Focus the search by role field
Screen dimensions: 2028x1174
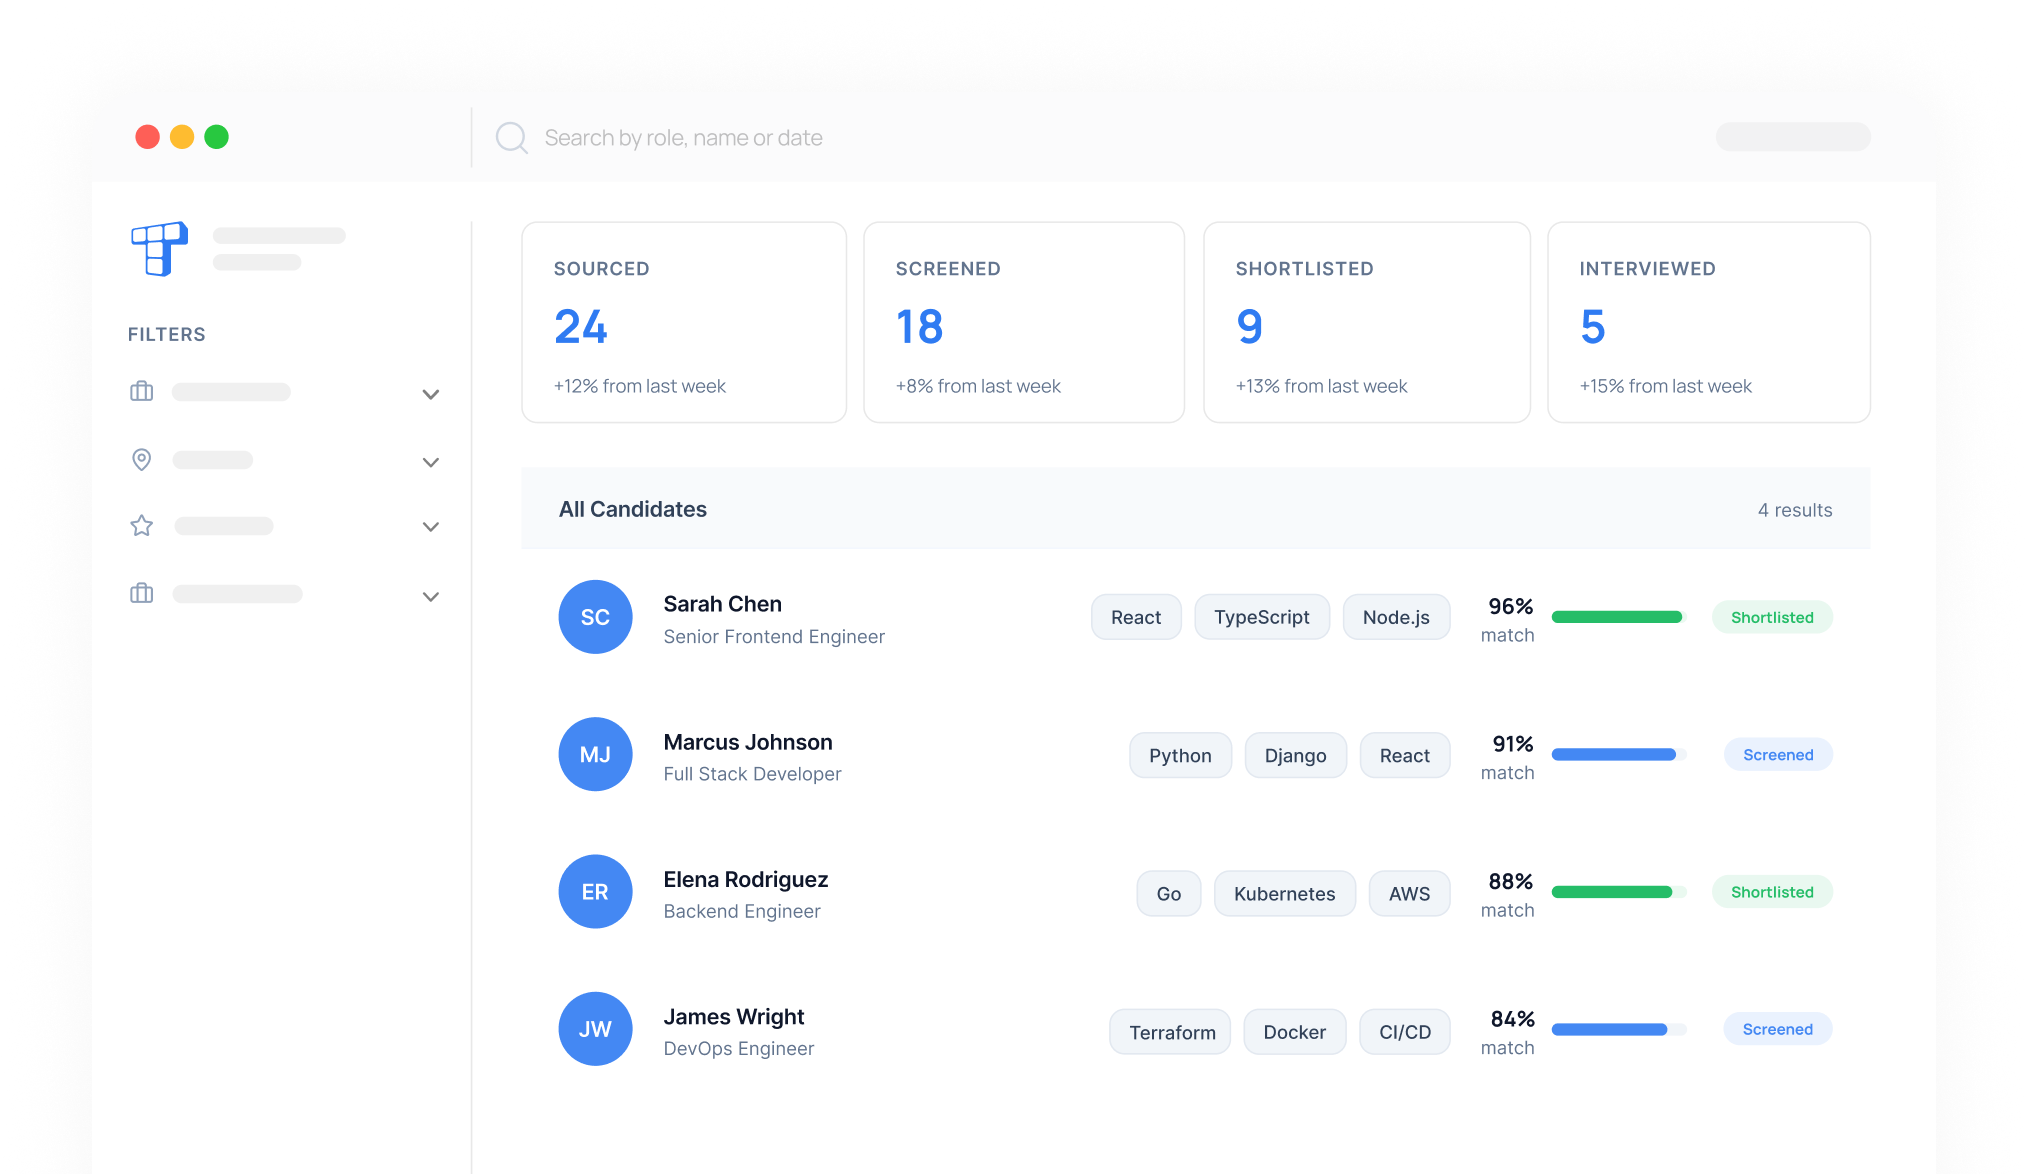(683, 138)
